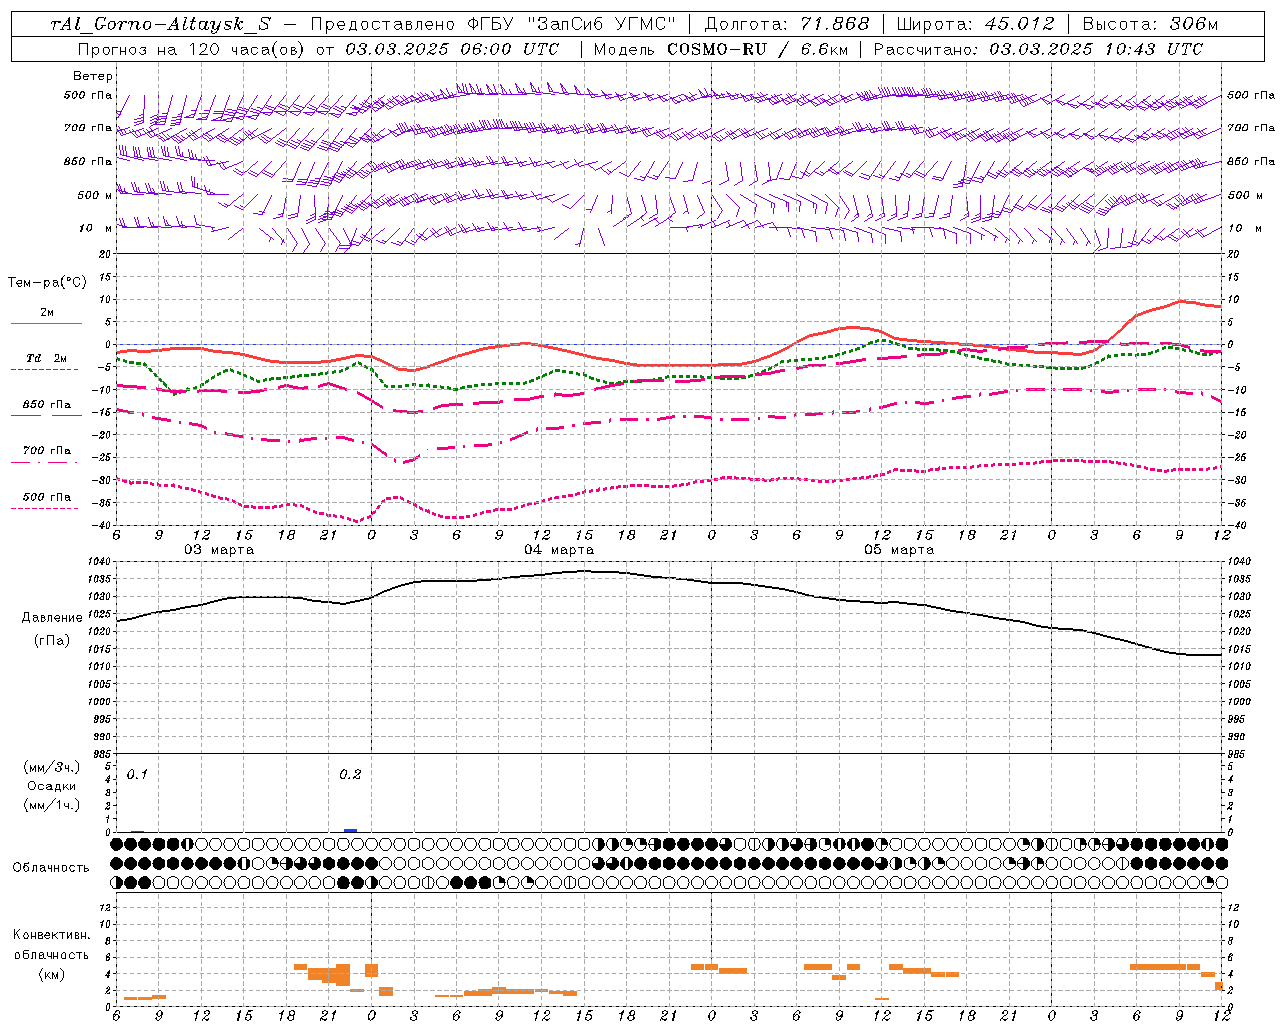Click the "Долгота: 71.868" header value

788,24
